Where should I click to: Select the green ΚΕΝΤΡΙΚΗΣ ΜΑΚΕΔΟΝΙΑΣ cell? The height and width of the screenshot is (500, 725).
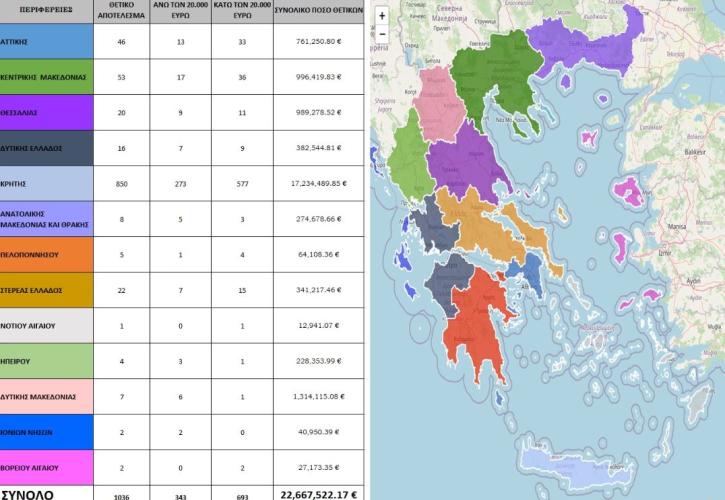46,77
